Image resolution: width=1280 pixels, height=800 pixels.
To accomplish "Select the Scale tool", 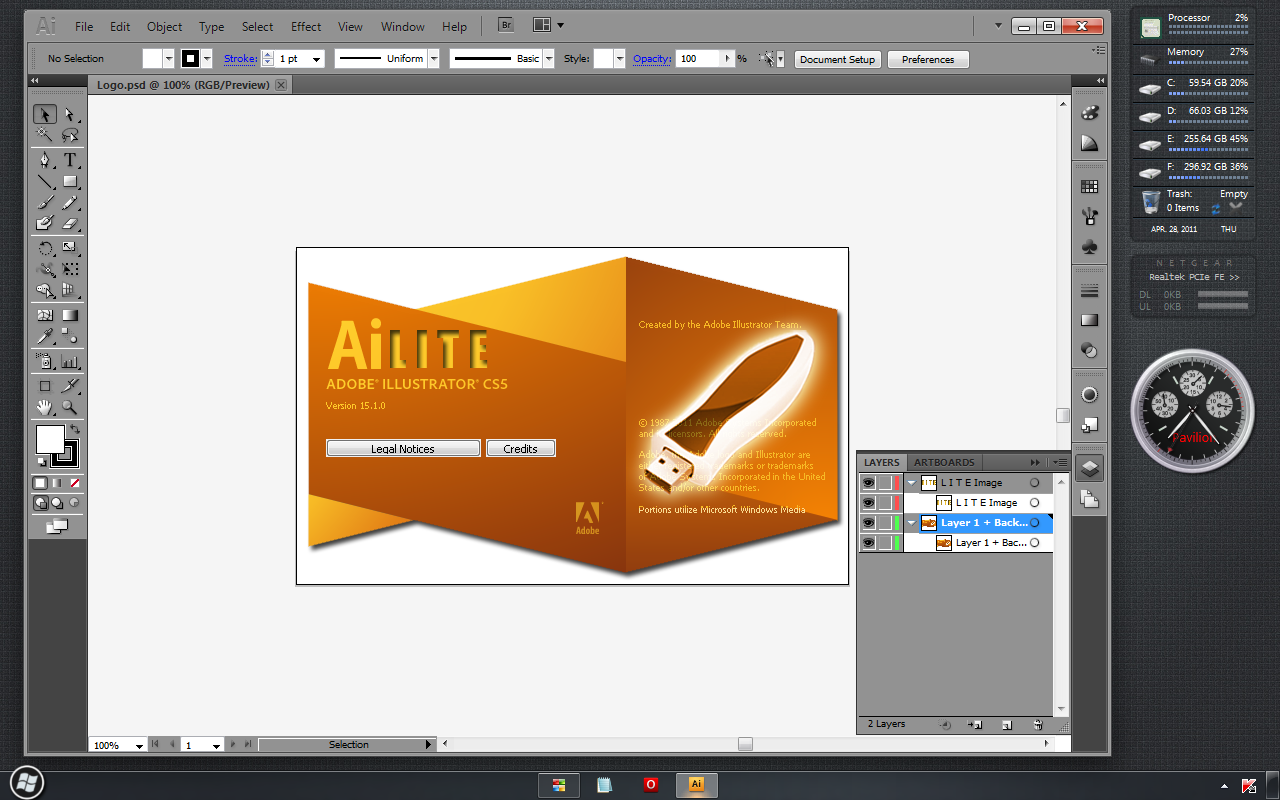I will coord(70,248).
